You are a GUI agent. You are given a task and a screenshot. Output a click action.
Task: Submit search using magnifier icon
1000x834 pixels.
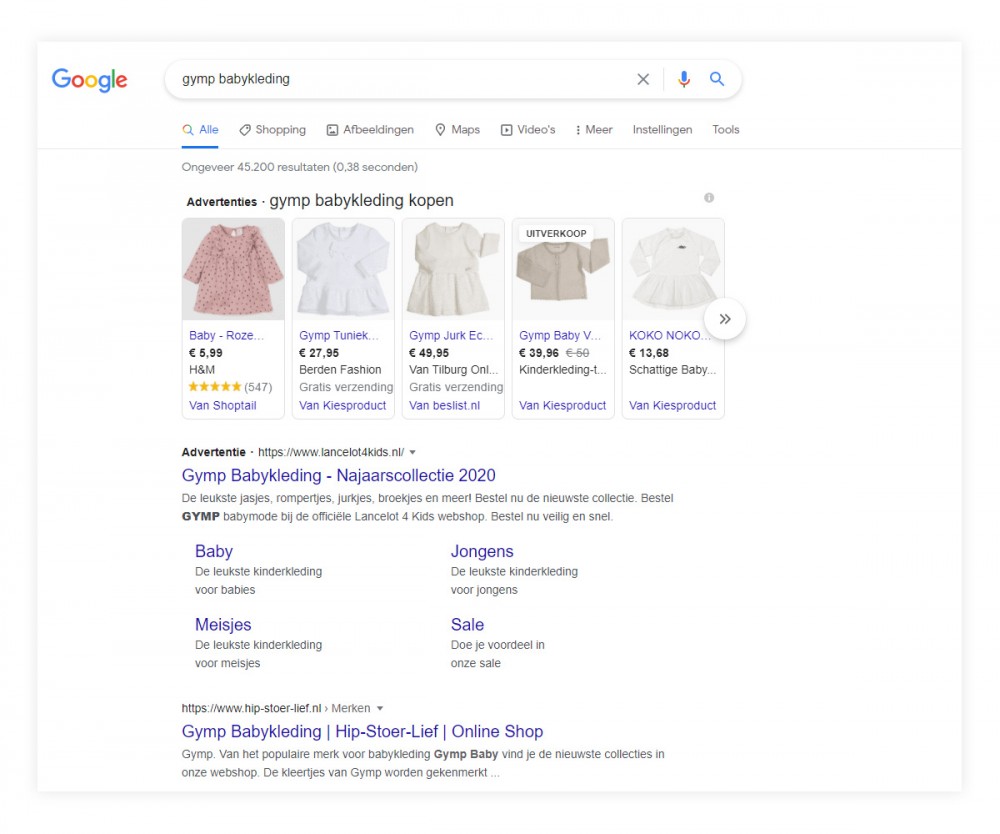(x=717, y=79)
